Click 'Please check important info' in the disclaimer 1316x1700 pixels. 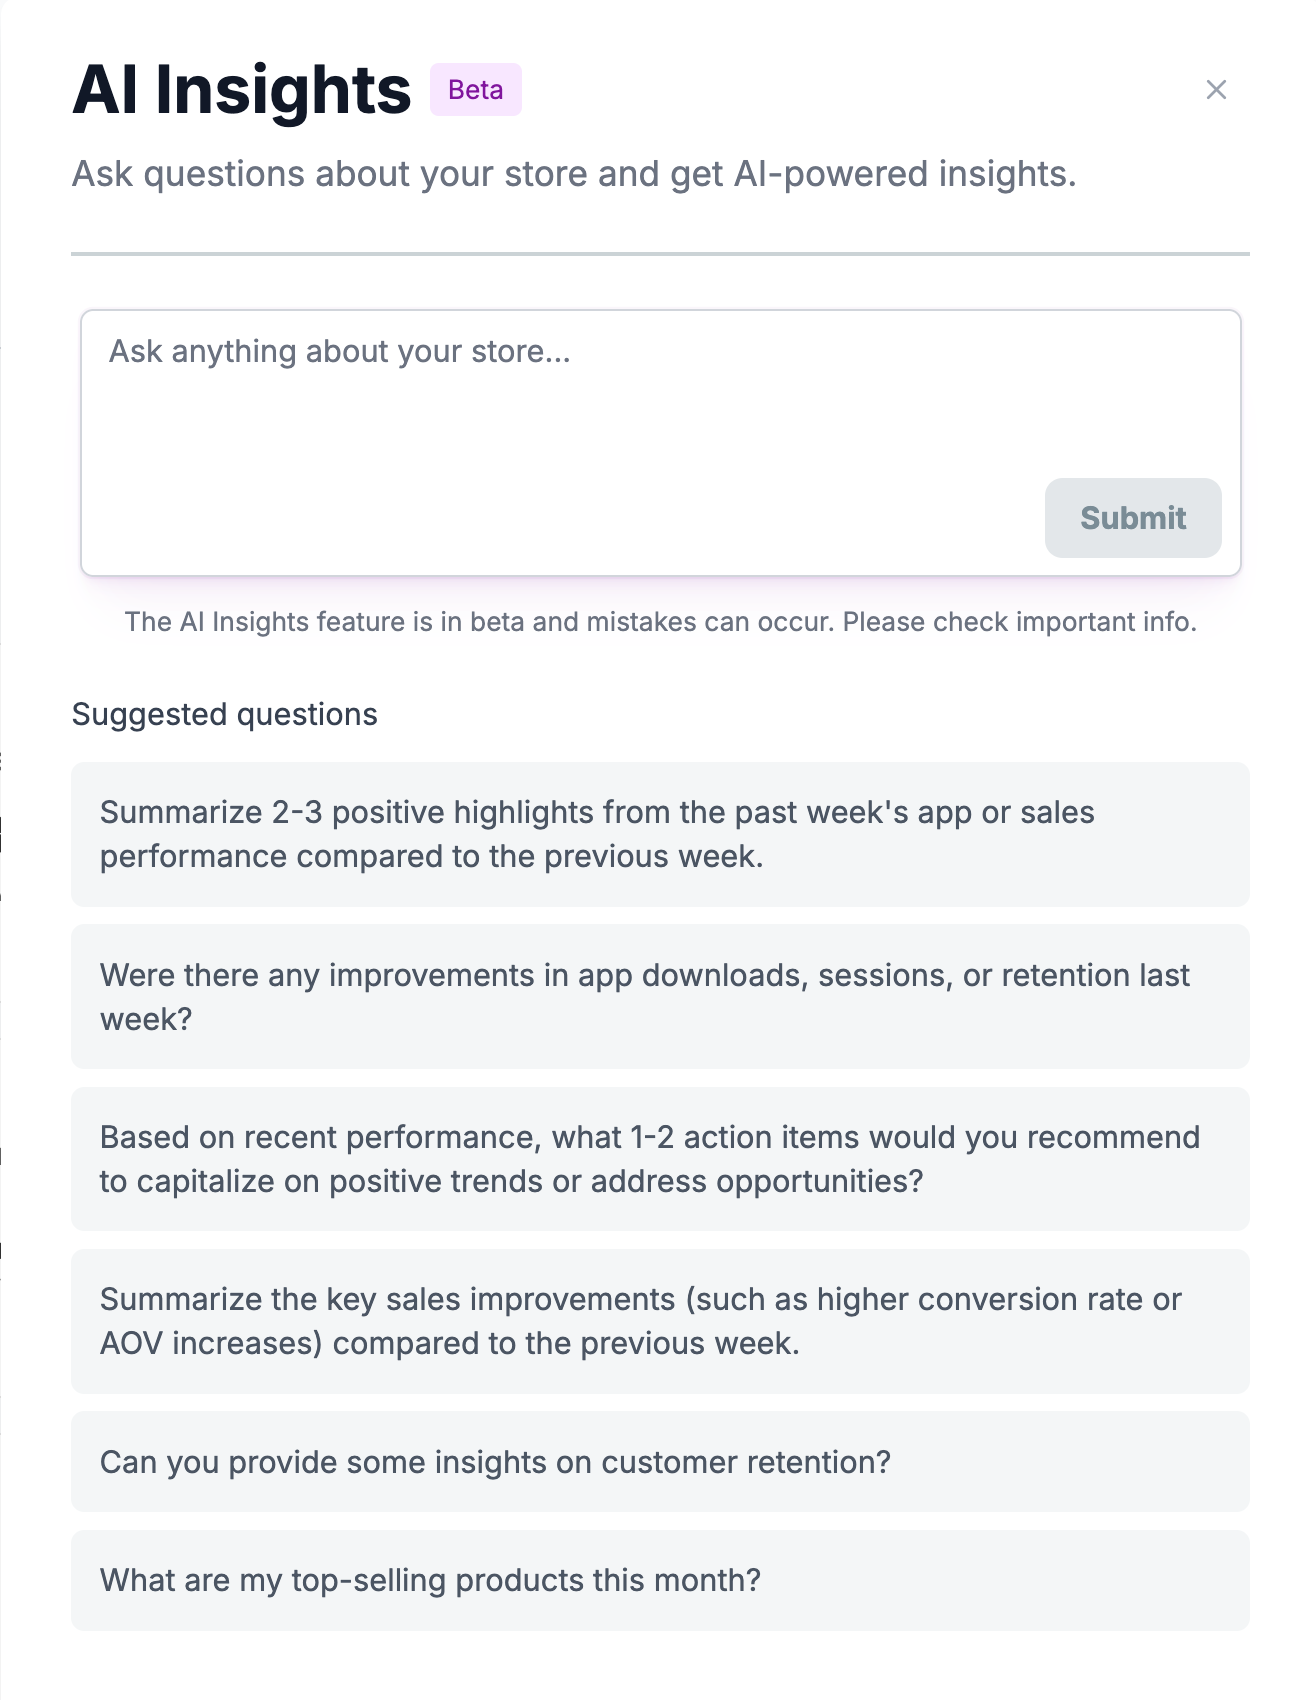tap(1018, 622)
